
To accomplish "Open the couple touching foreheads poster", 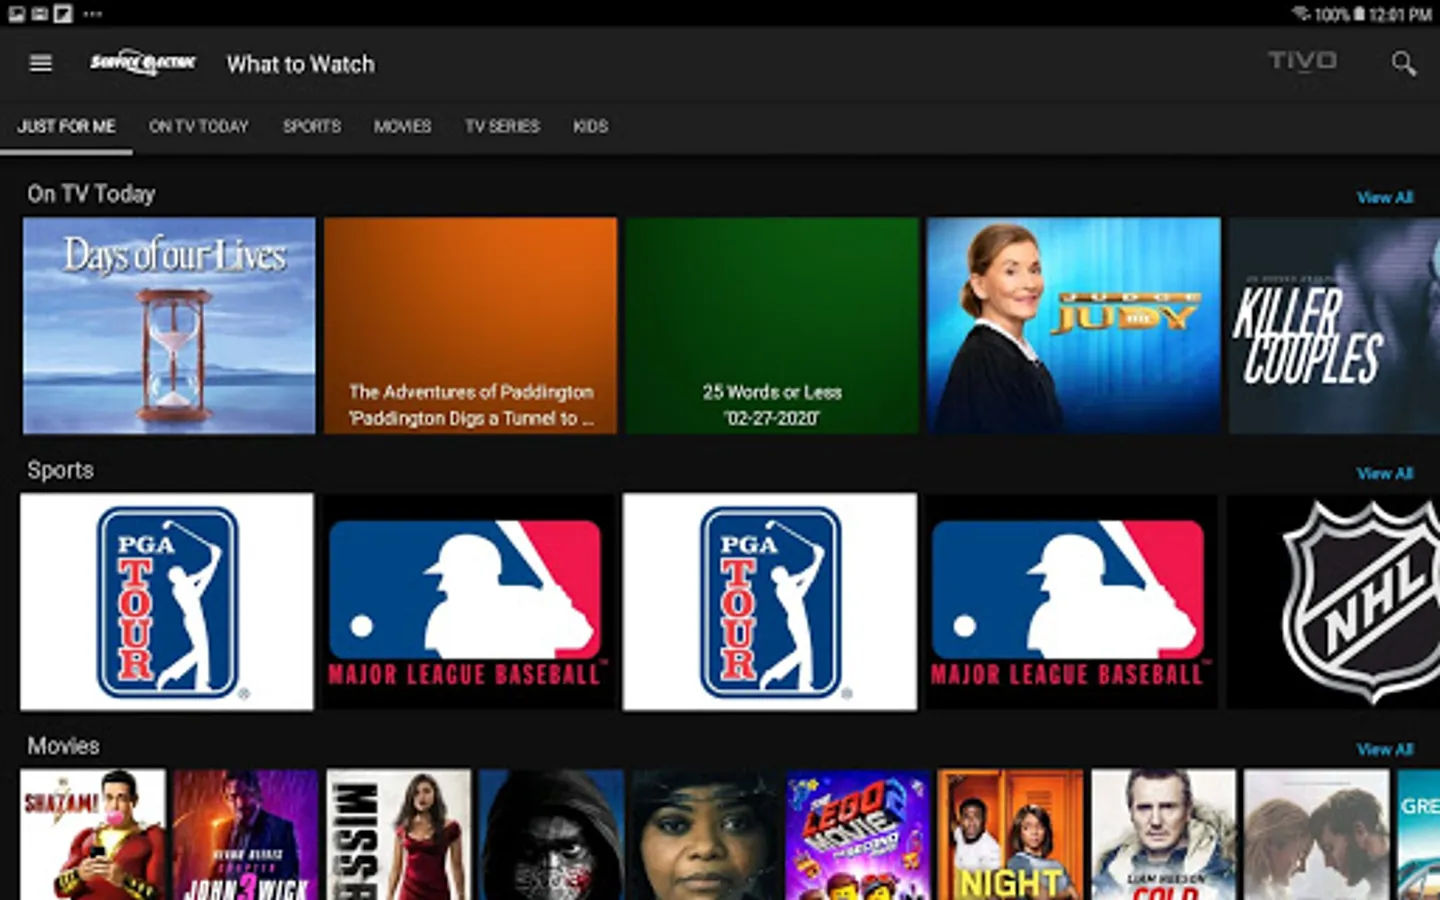I will 1316,834.
